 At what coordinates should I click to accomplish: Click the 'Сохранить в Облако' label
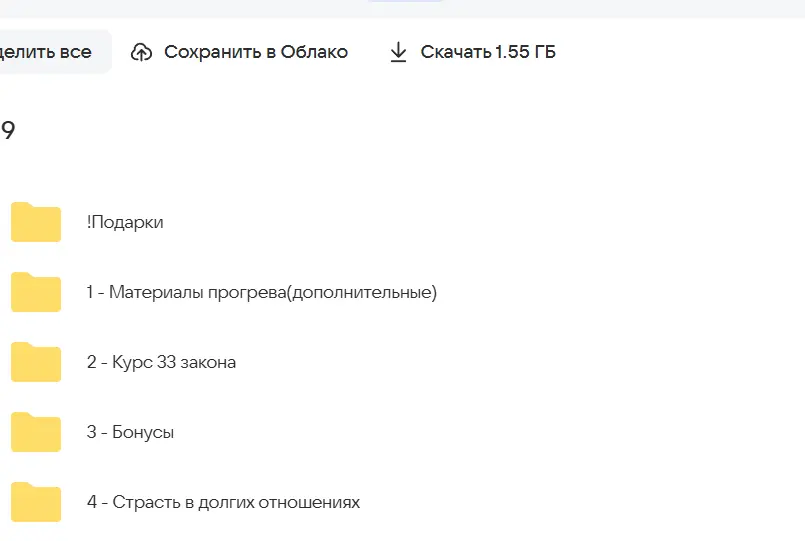pos(256,52)
